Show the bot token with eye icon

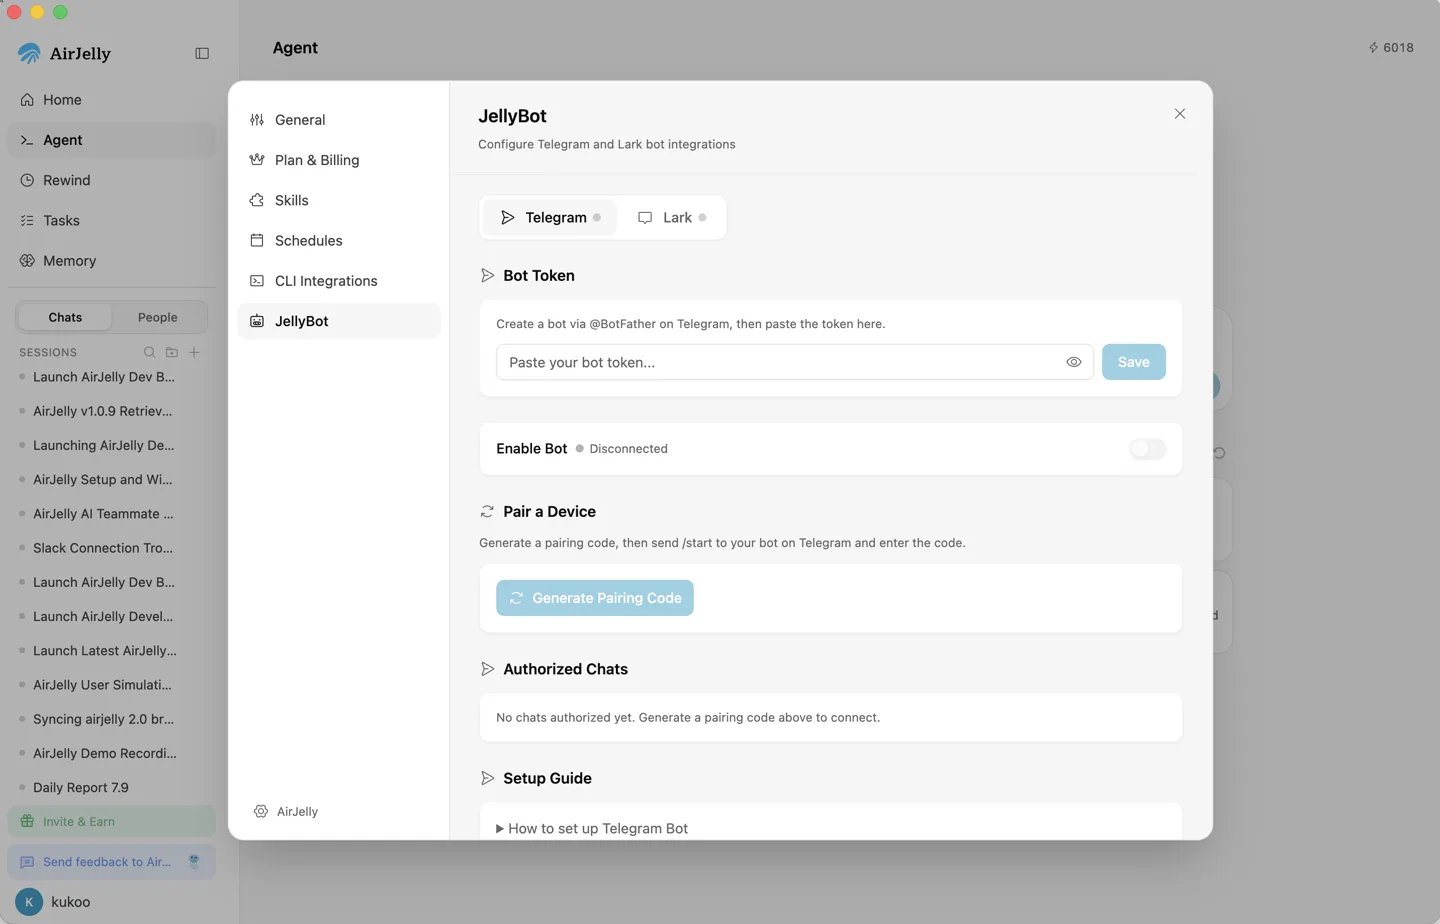coord(1074,362)
